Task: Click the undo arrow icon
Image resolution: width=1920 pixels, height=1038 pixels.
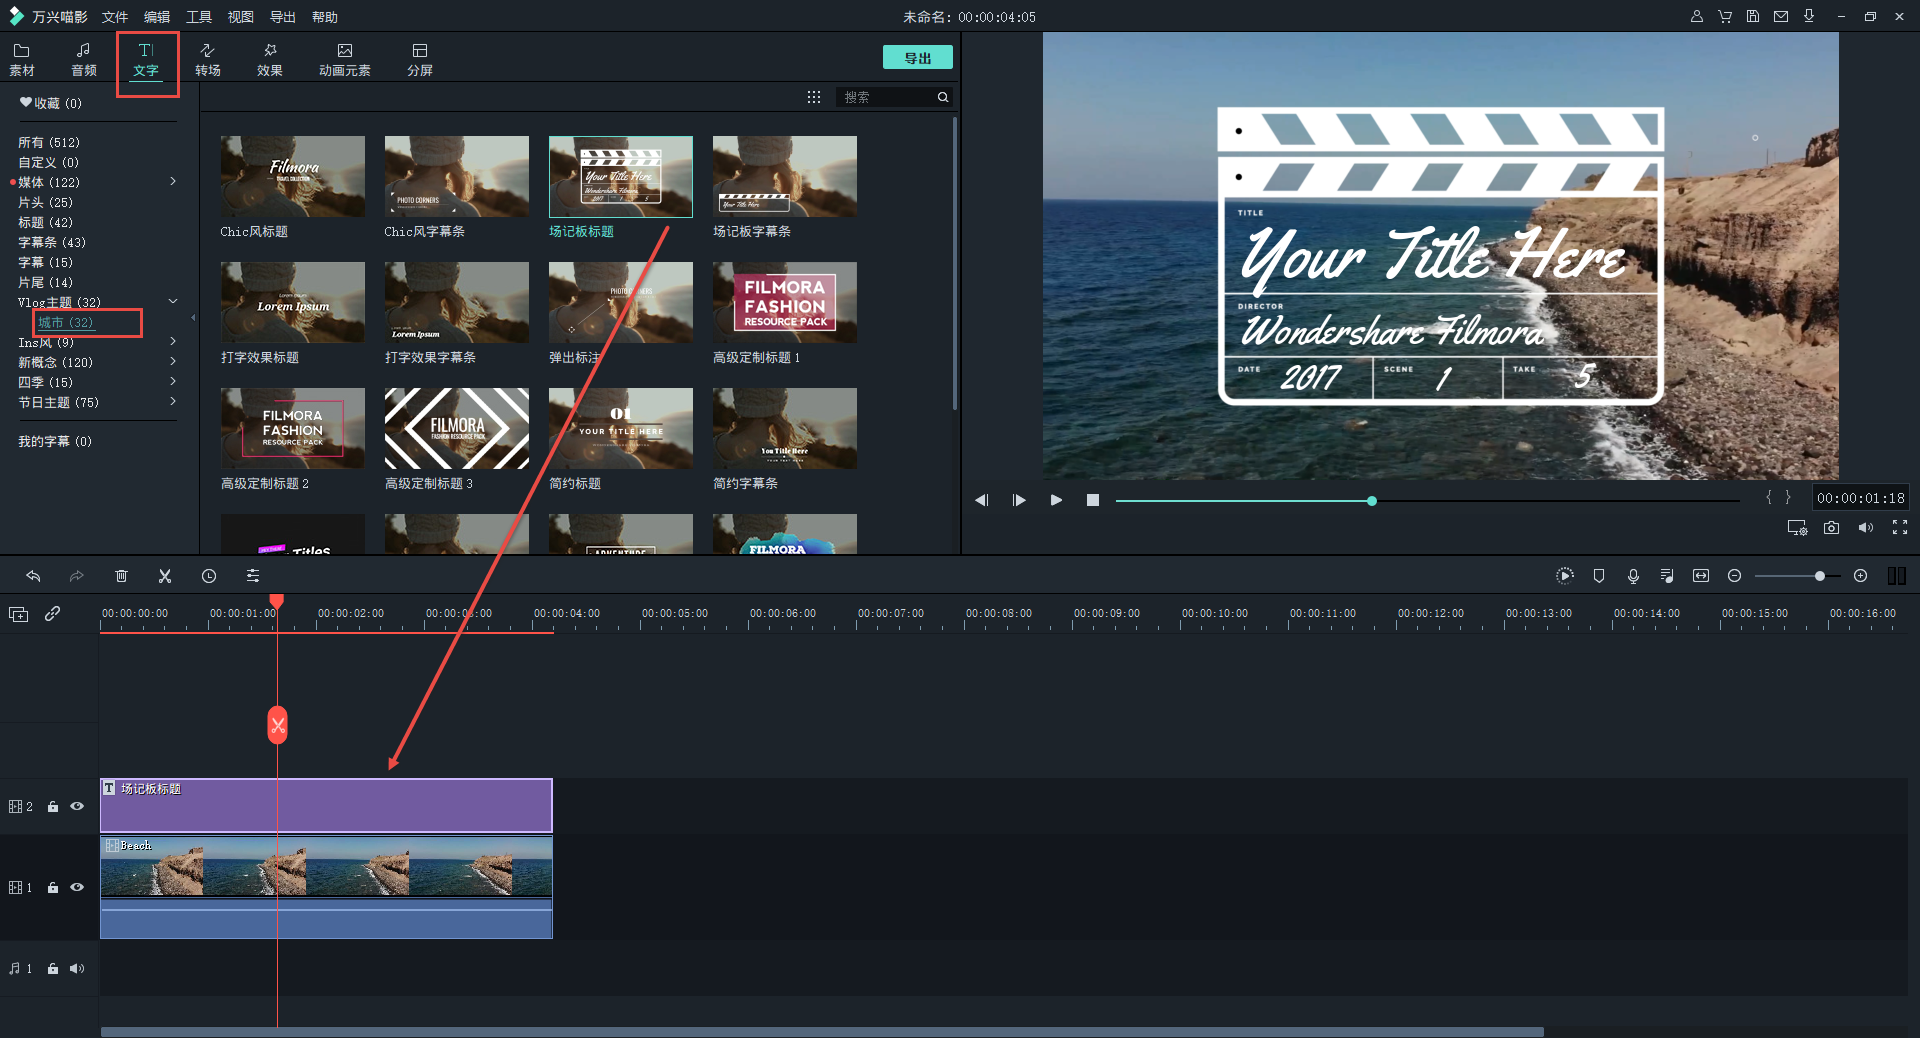Action: click(x=33, y=576)
